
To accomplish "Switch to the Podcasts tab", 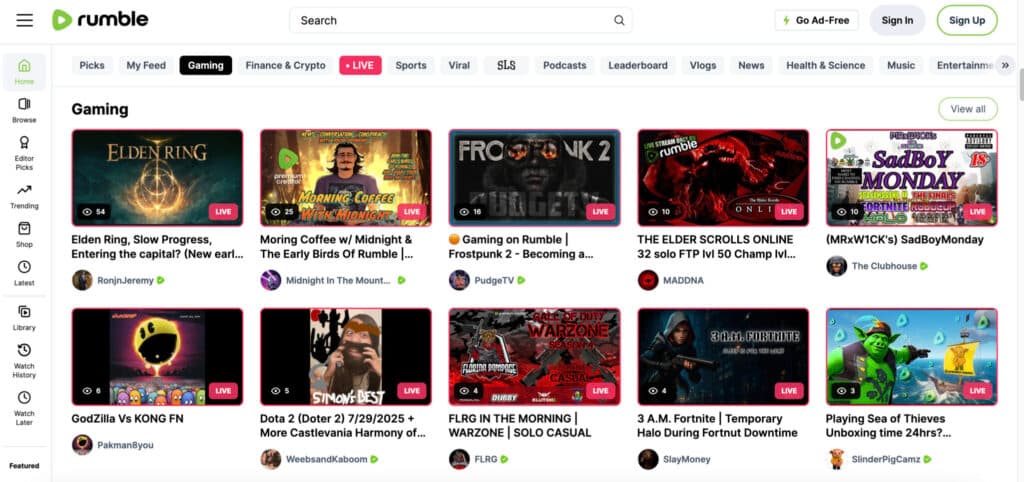I will [564, 65].
